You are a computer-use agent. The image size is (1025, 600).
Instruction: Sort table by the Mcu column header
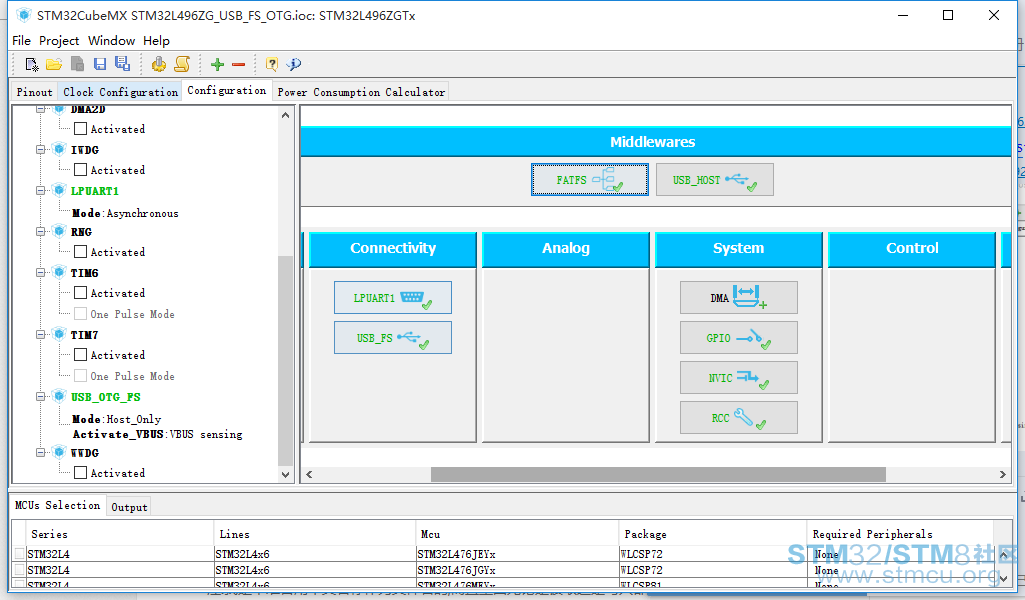pyautogui.click(x=516, y=534)
